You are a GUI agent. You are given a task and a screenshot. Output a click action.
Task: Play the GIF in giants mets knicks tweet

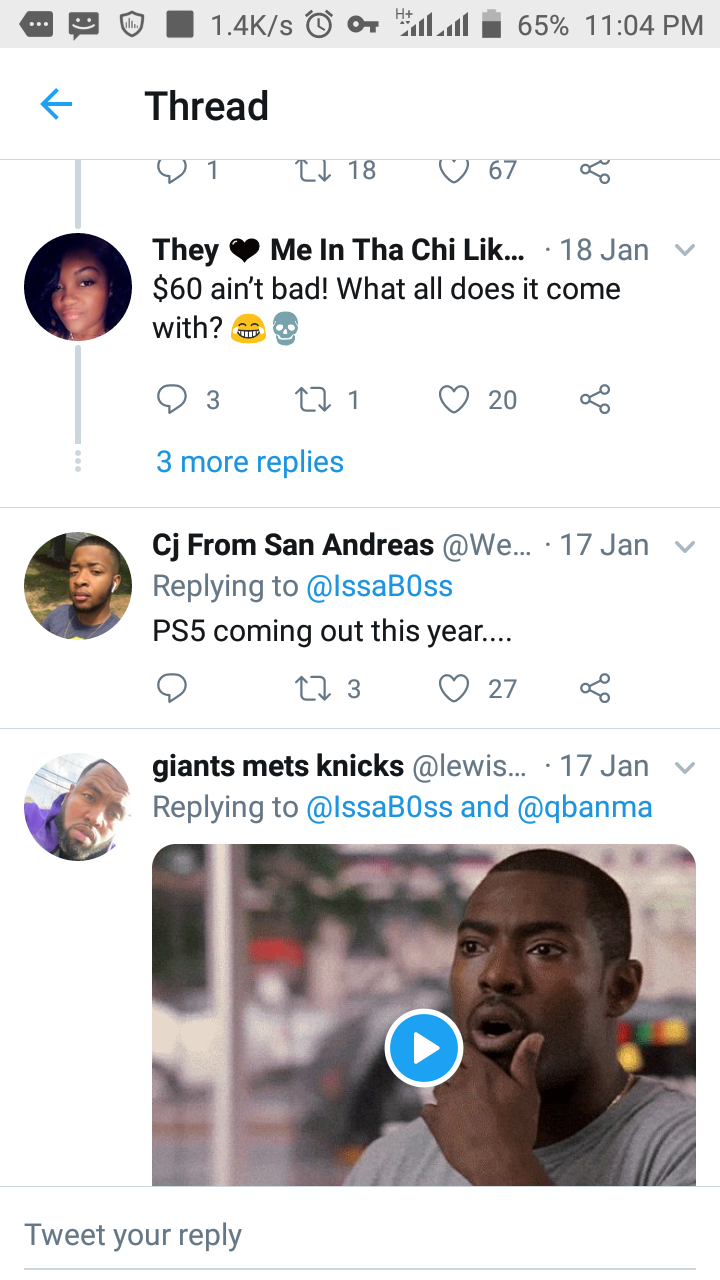pyautogui.click(x=424, y=1048)
